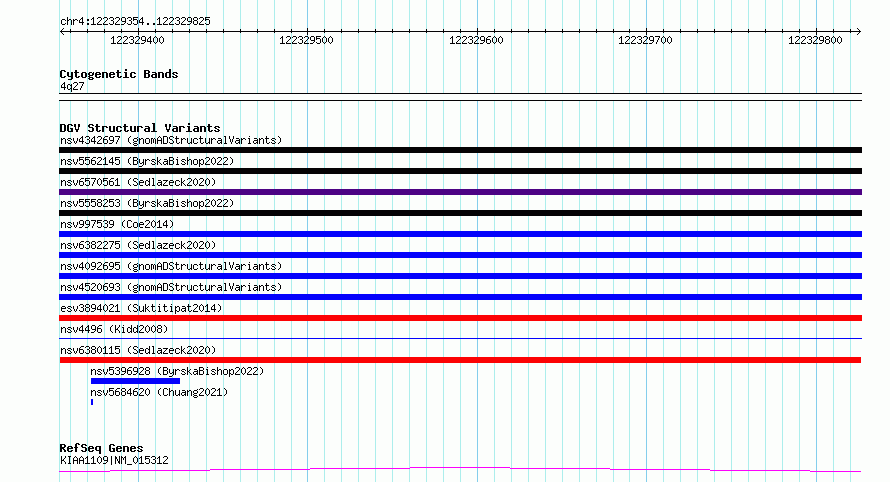Click the blue bar for nsv4092695
The image size is (890, 482).
(x=460, y=276)
